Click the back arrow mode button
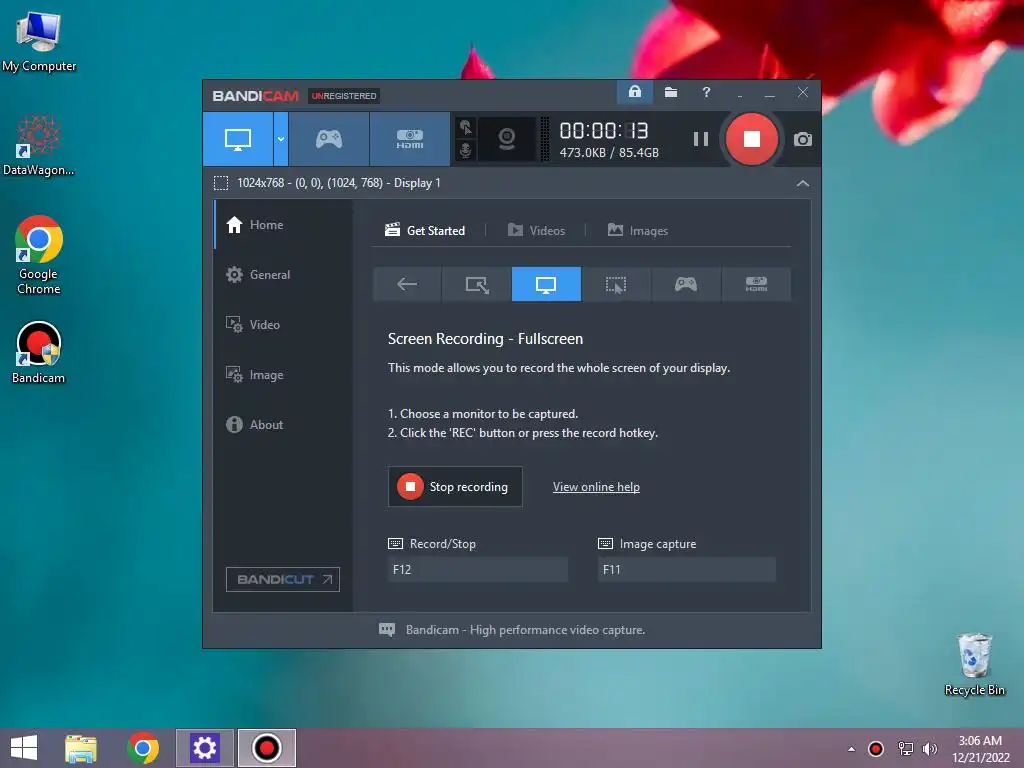 click(x=407, y=284)
